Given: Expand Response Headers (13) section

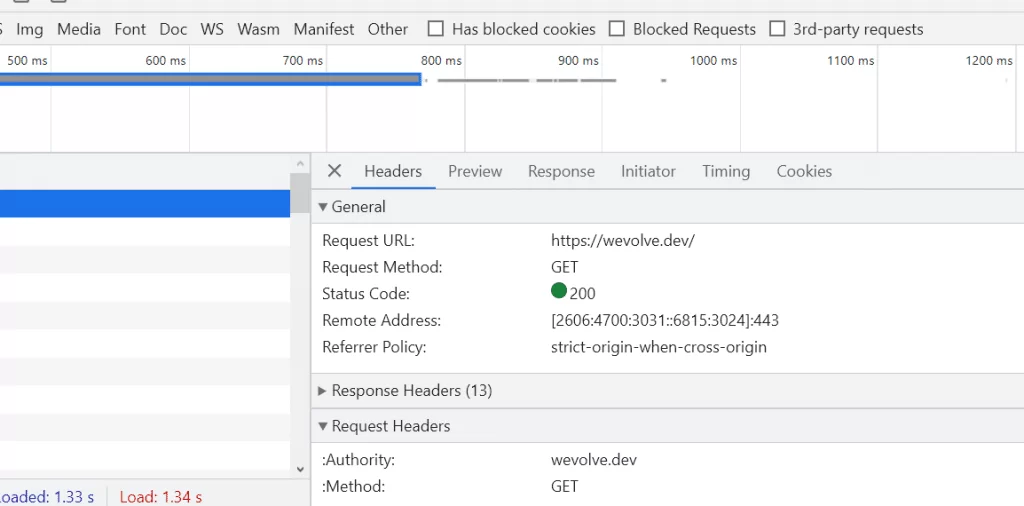Looking at the screenshot, I should click(x=323, y=391).
